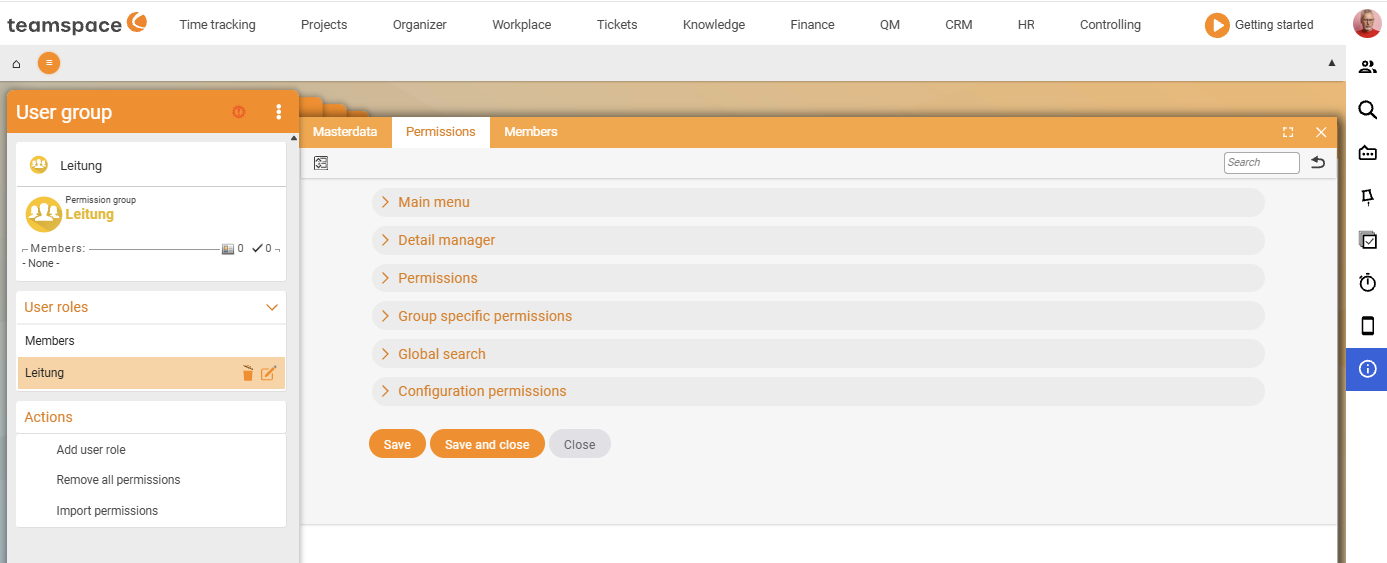Click the Leitung group icon at top of panel

pos(39,165)
